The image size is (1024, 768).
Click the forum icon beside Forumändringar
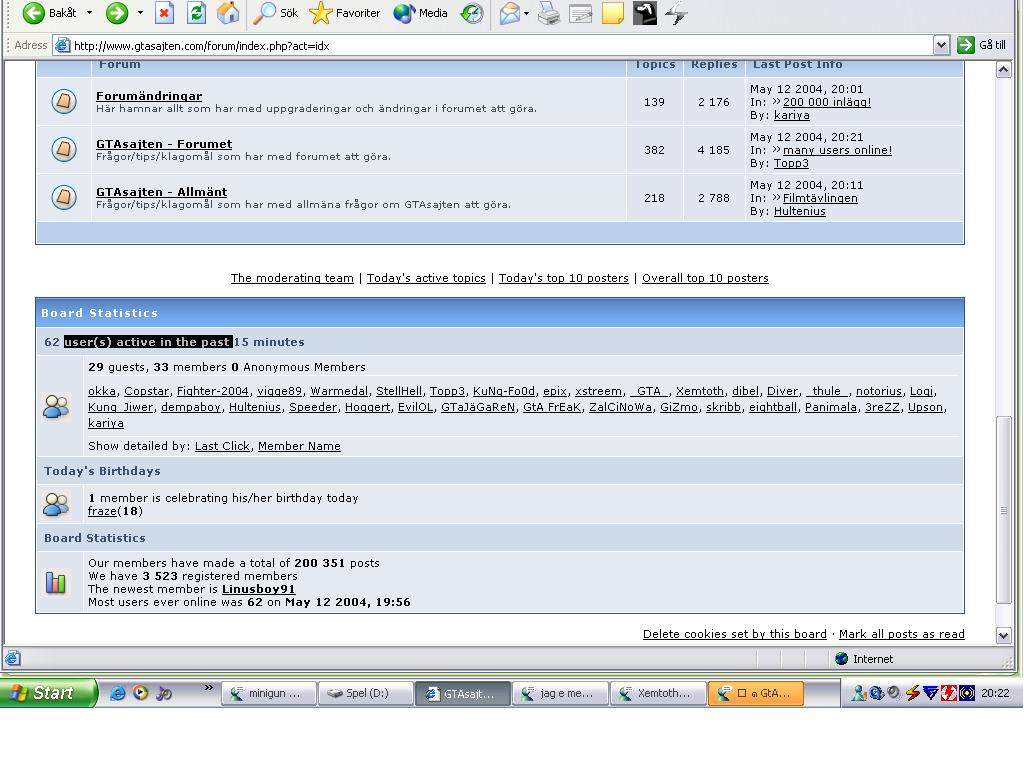(64, 101)
